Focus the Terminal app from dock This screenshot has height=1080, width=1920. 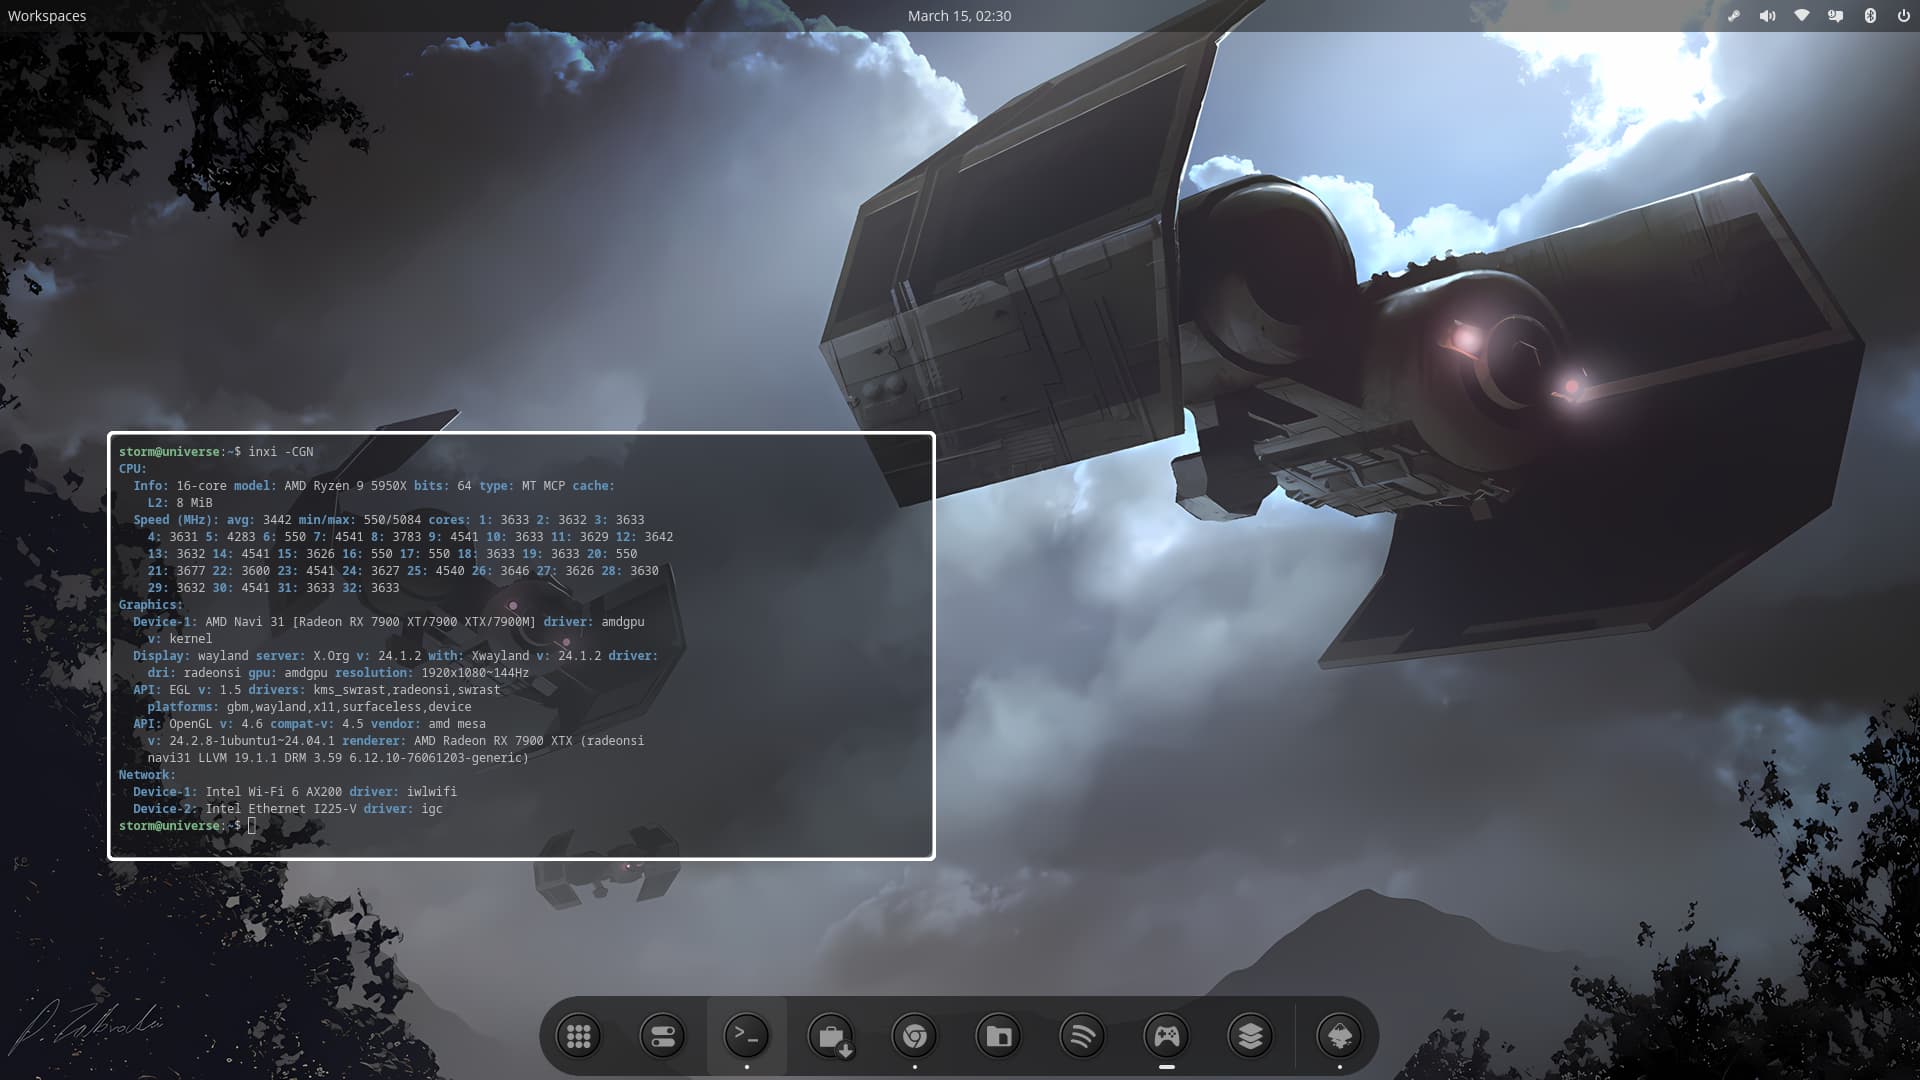(x=747, y=1037)
